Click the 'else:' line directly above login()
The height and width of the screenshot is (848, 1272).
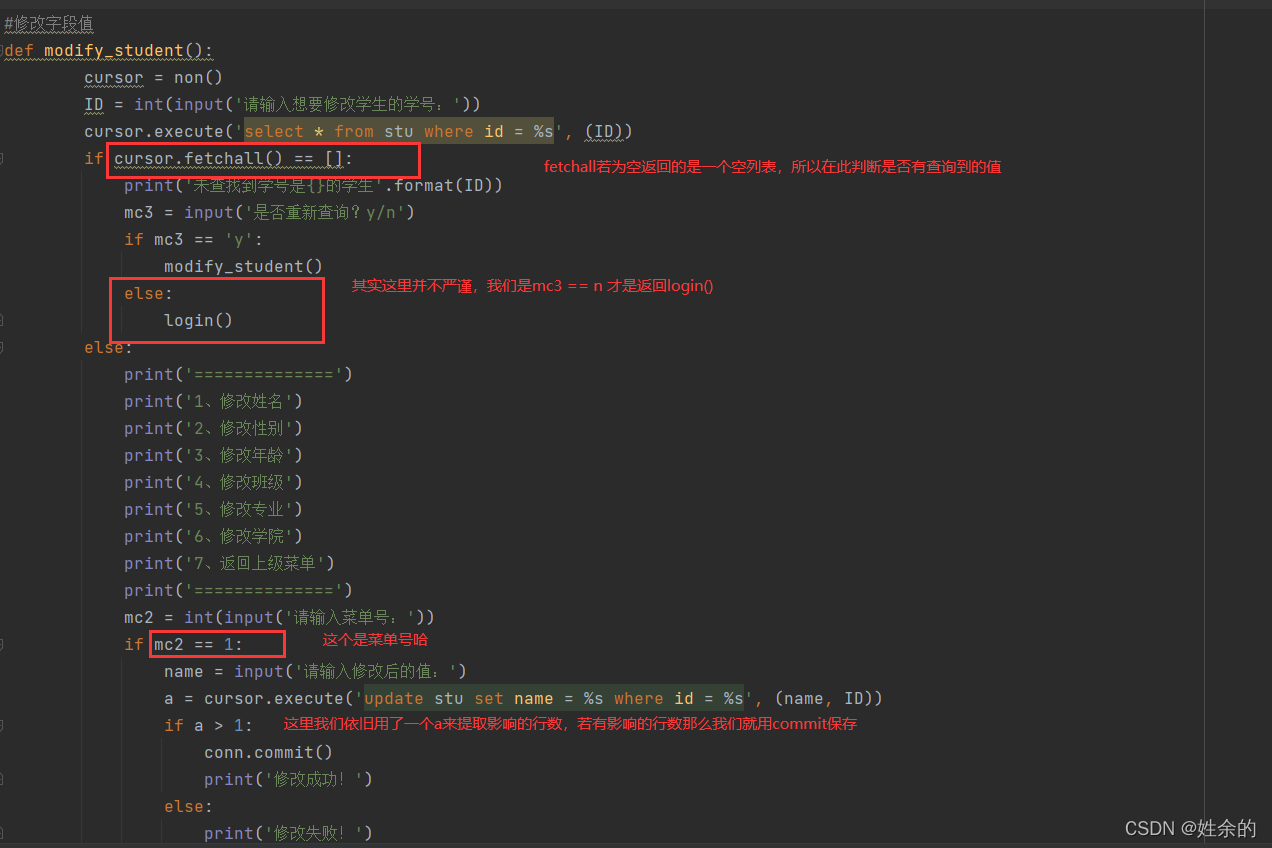[x=148, y=293]
